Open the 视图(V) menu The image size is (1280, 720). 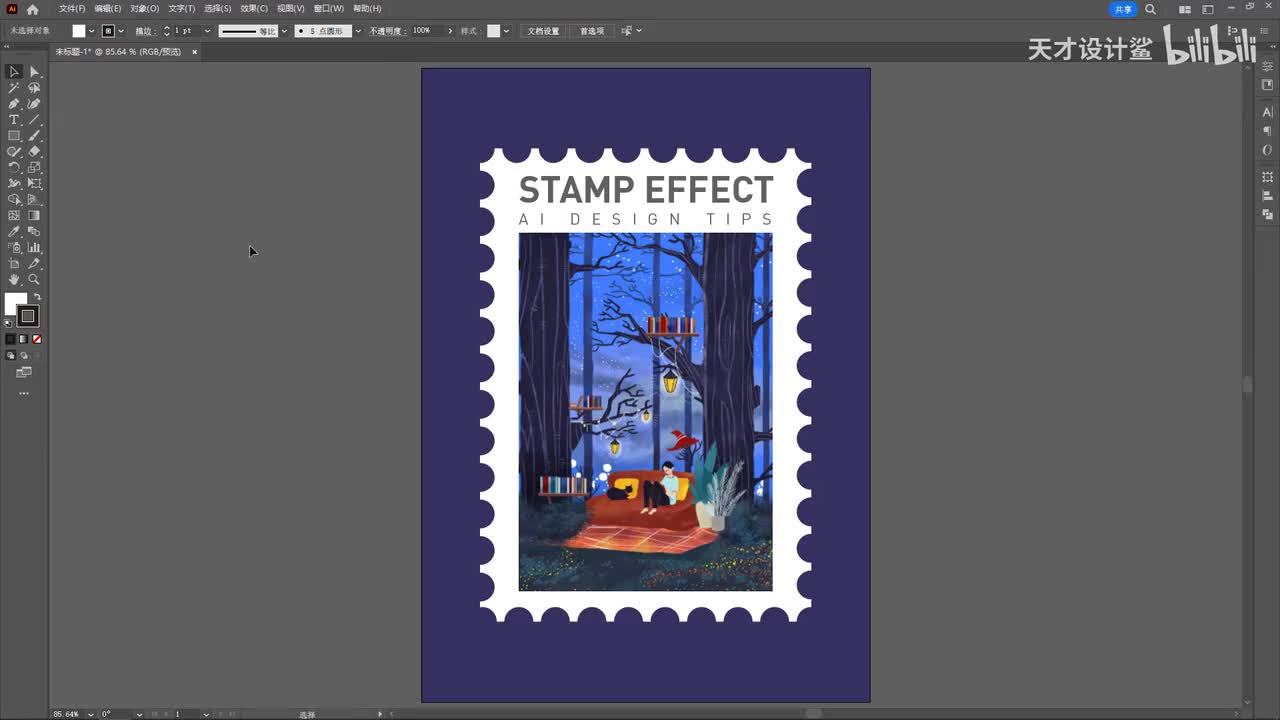(290, 9)
